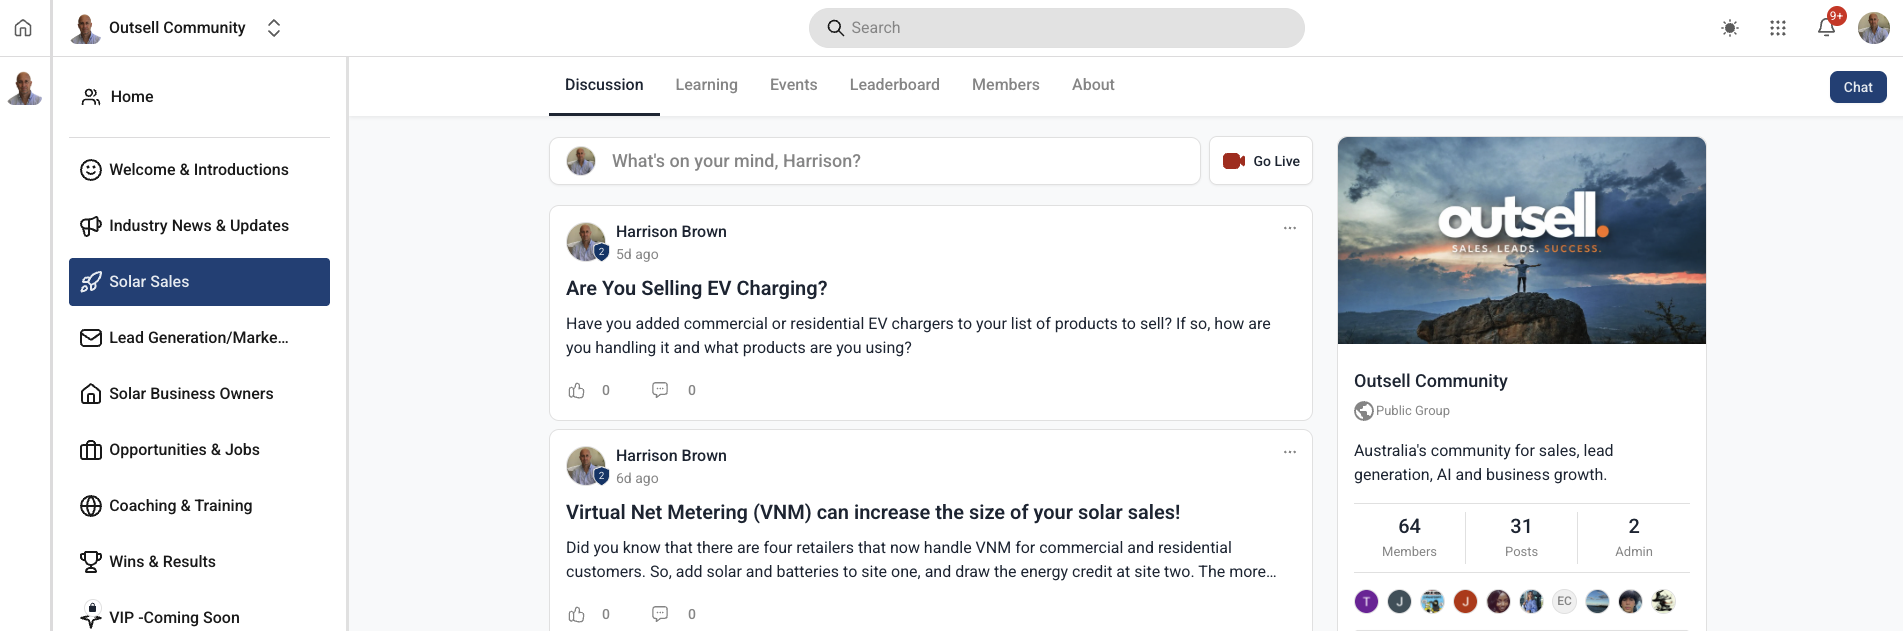Click the avatar beside Outsell Community title in header

click(86, 28)
